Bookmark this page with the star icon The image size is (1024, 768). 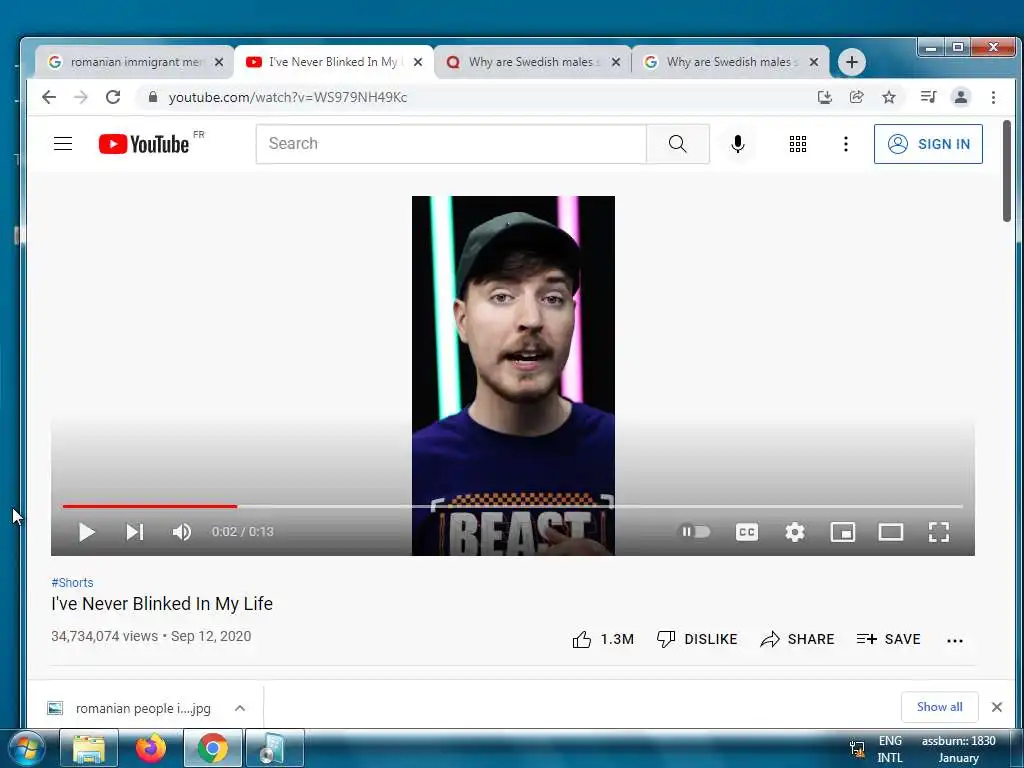[889, 97]
